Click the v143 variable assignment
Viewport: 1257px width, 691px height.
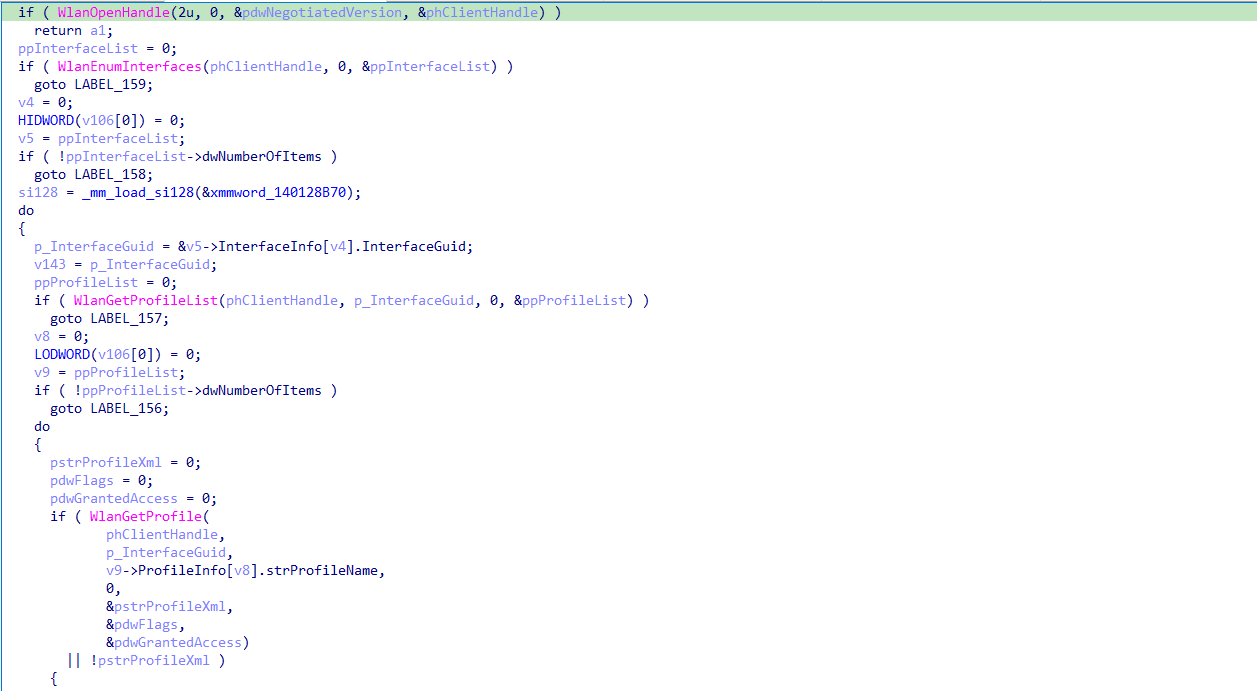[x=125, y=264]
